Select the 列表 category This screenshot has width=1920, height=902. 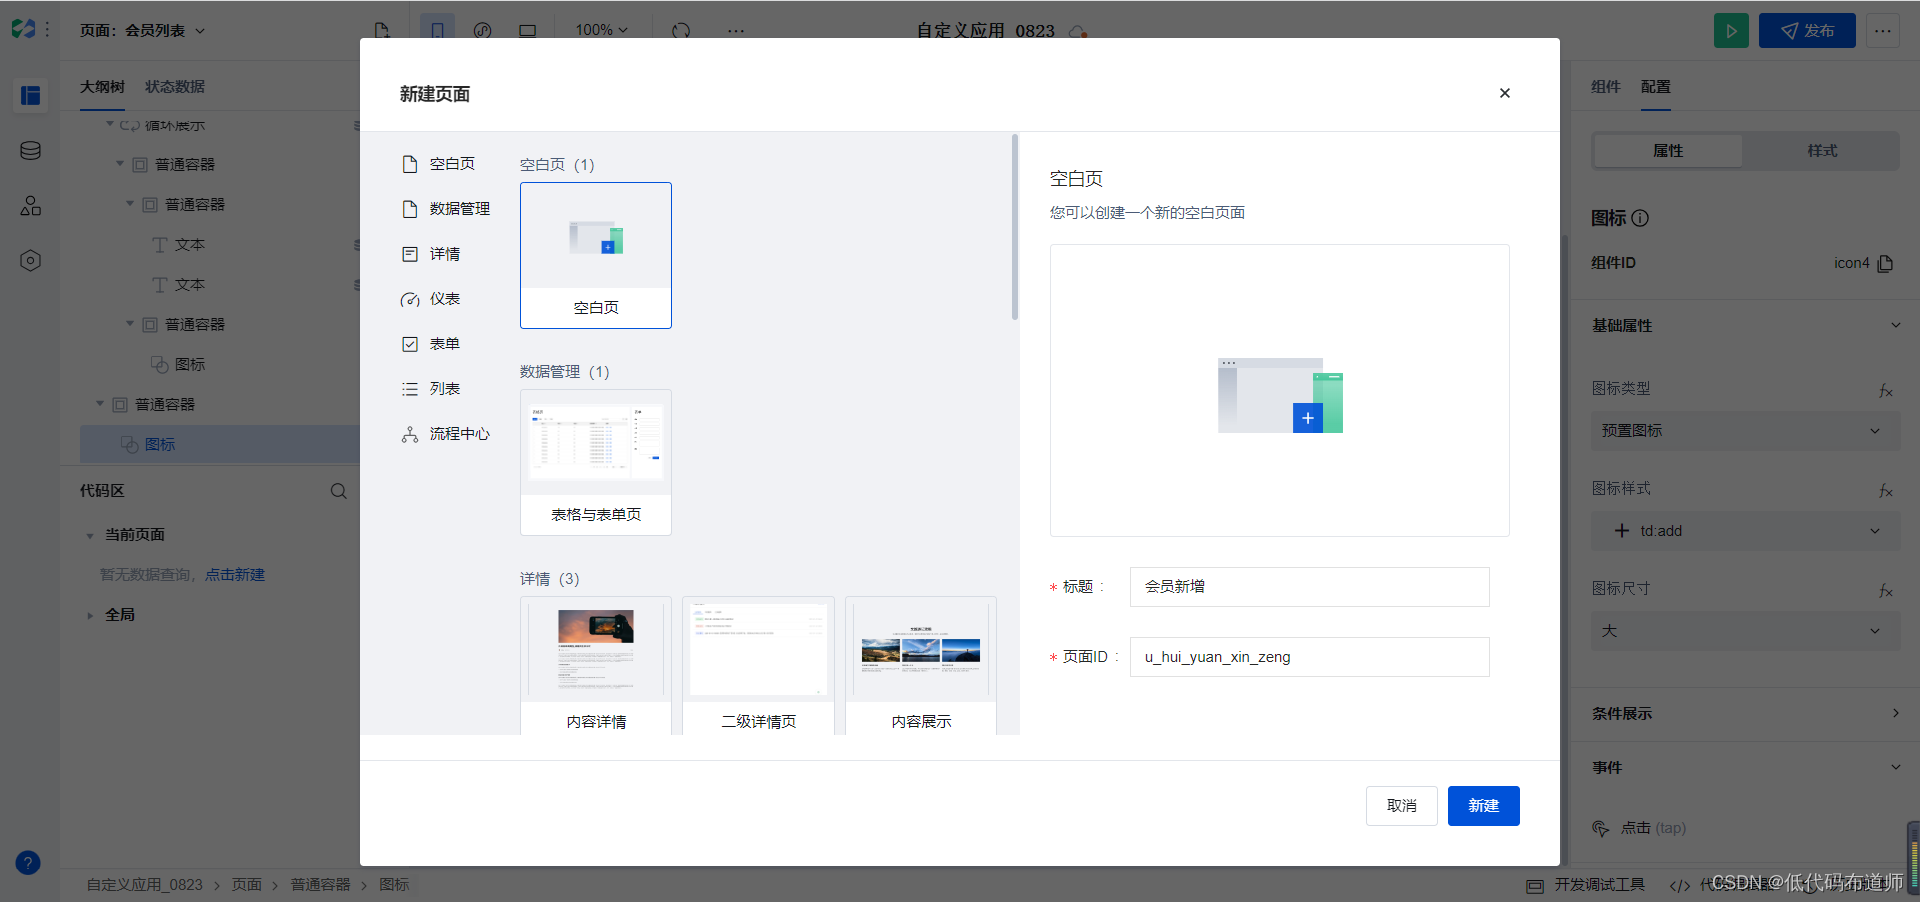431,389
